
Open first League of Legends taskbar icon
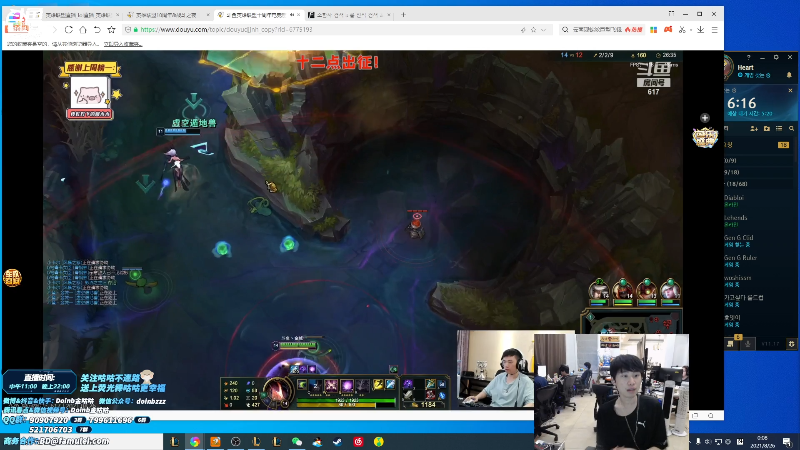click(174, 441)
